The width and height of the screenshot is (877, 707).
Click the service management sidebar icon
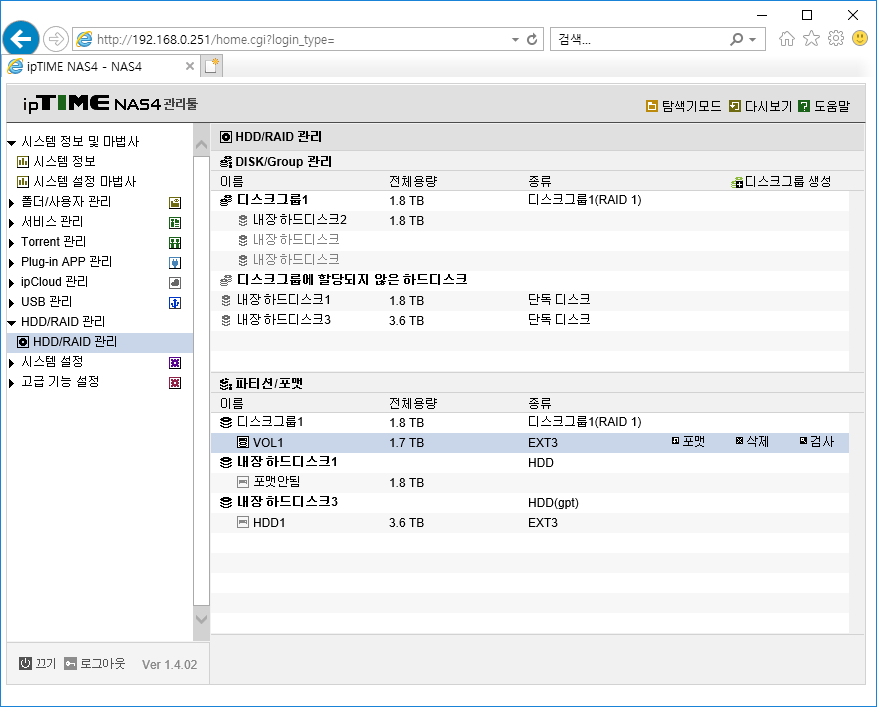coord(175,223)
